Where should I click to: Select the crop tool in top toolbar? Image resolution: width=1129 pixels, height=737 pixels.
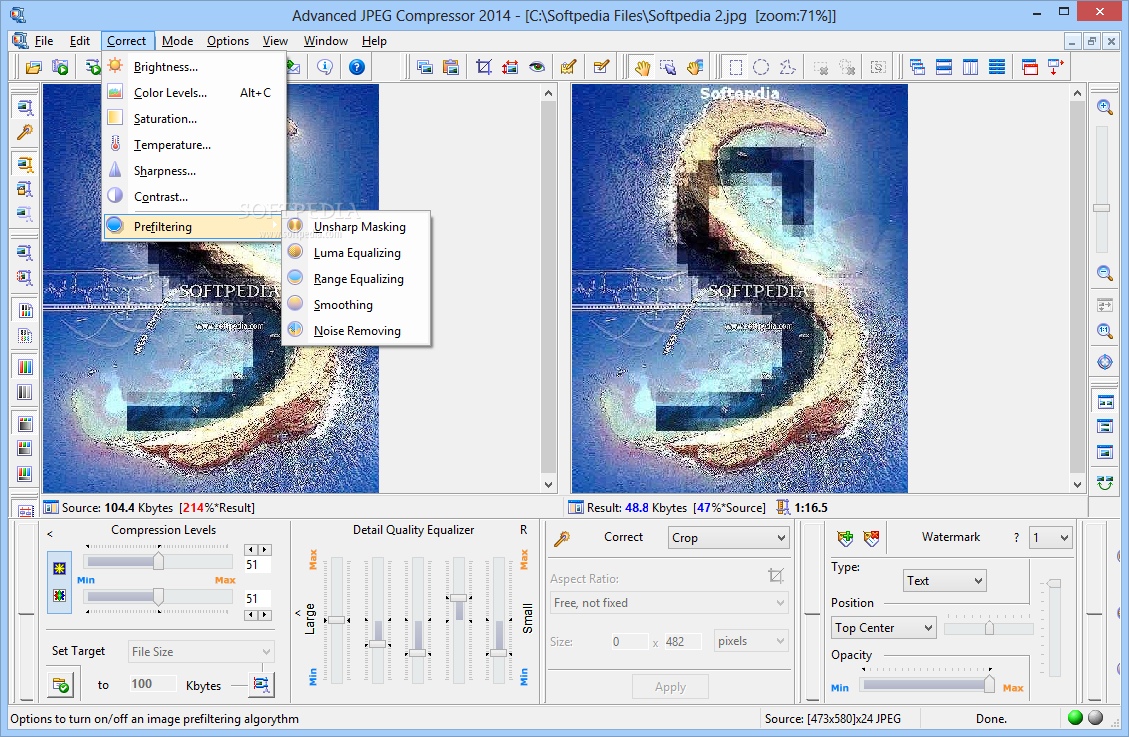(484, 68)
